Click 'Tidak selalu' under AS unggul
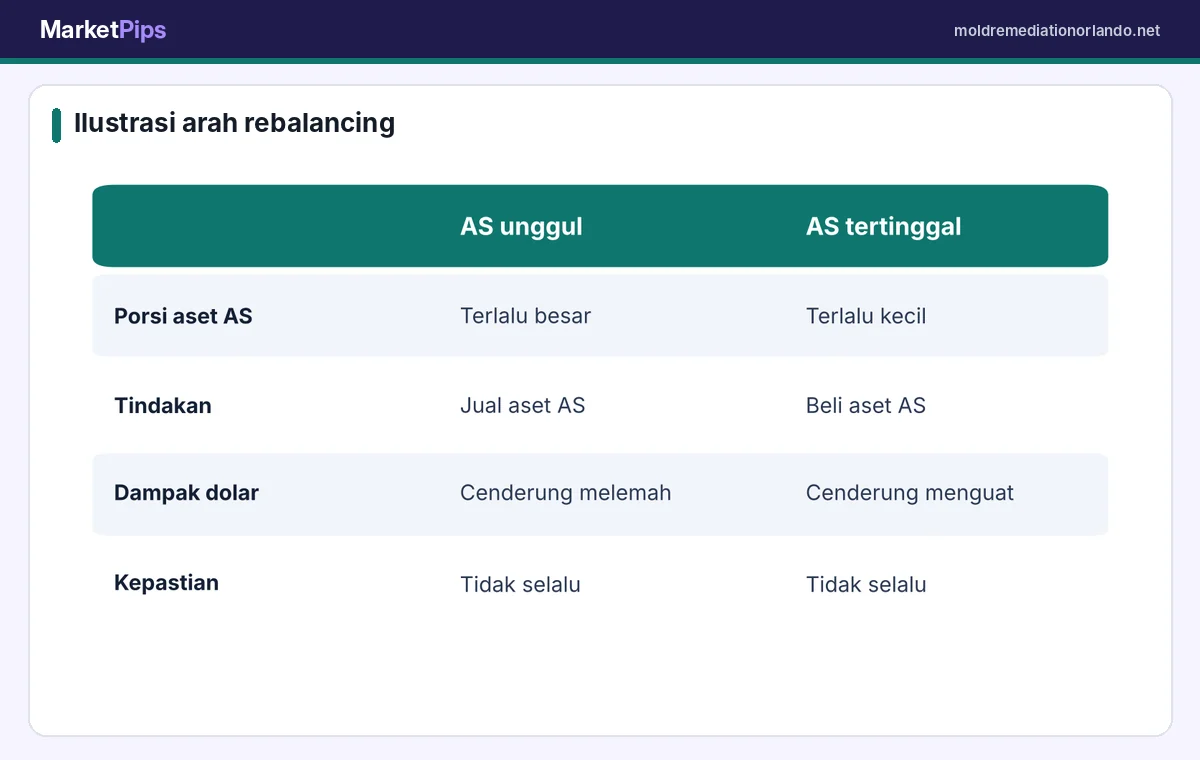This screenshot has width=1200, height=760. click(520, 584)
